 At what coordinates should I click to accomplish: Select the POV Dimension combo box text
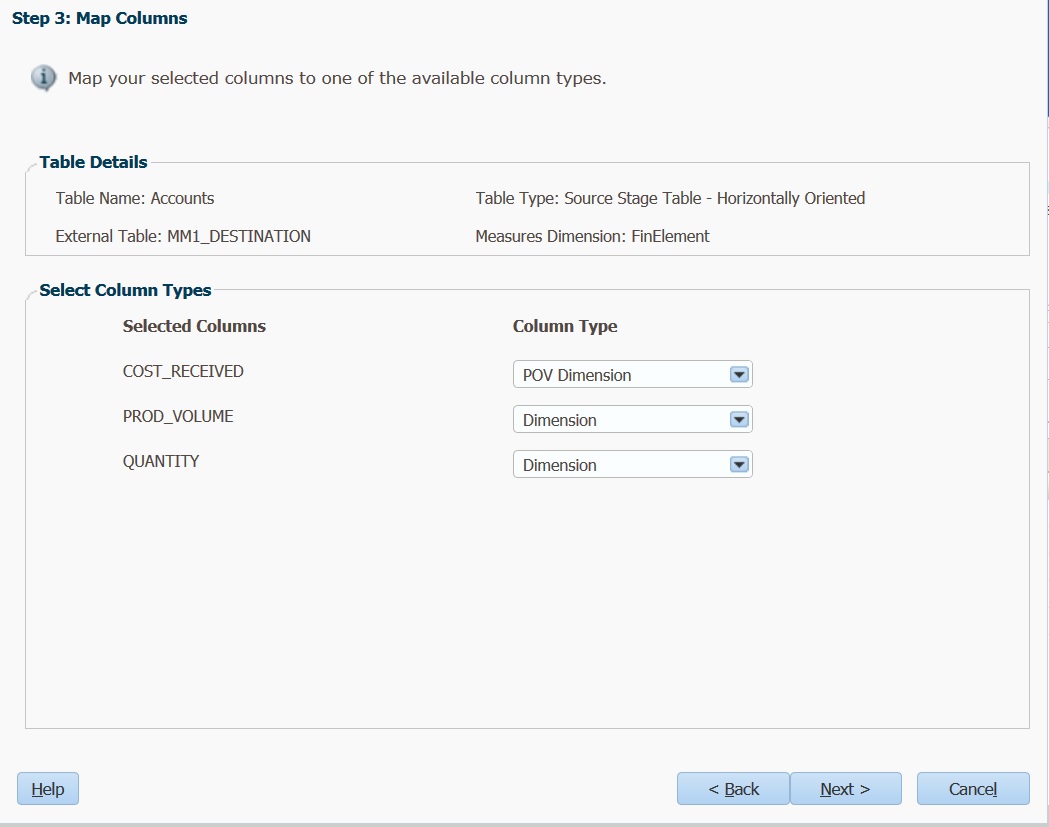pyautogui.click(x=577, y=375)
